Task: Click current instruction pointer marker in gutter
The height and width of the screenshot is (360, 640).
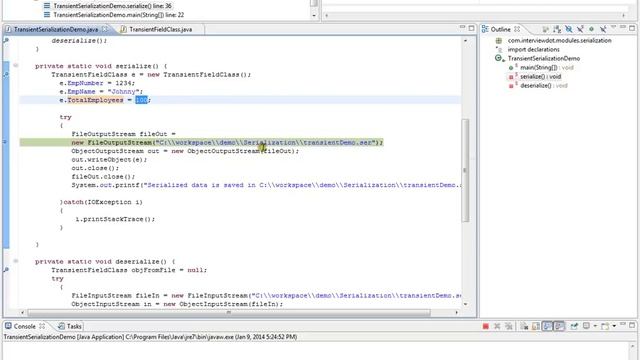Action: [5, 142]
